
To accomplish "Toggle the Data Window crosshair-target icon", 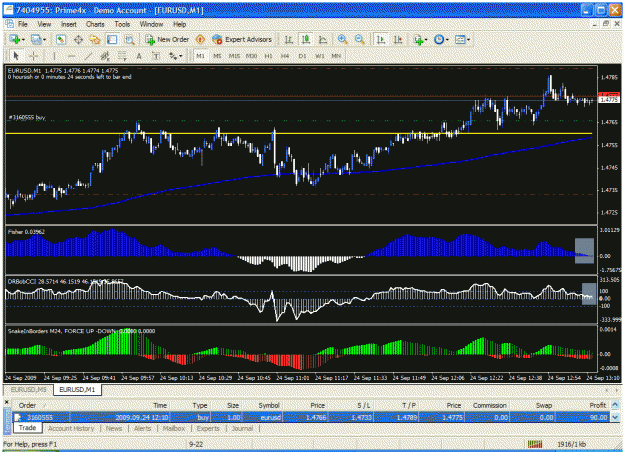I will tap(78, 39).
